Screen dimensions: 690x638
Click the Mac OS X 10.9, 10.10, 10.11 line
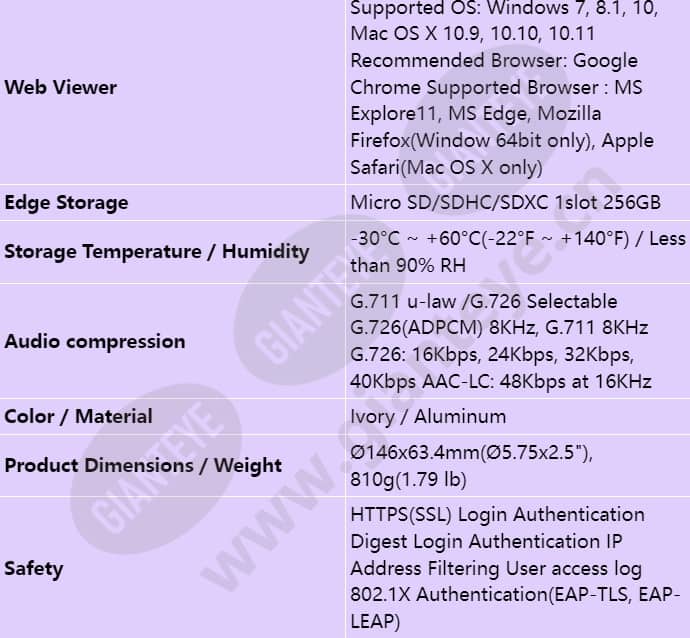click(x=473, y=34)
